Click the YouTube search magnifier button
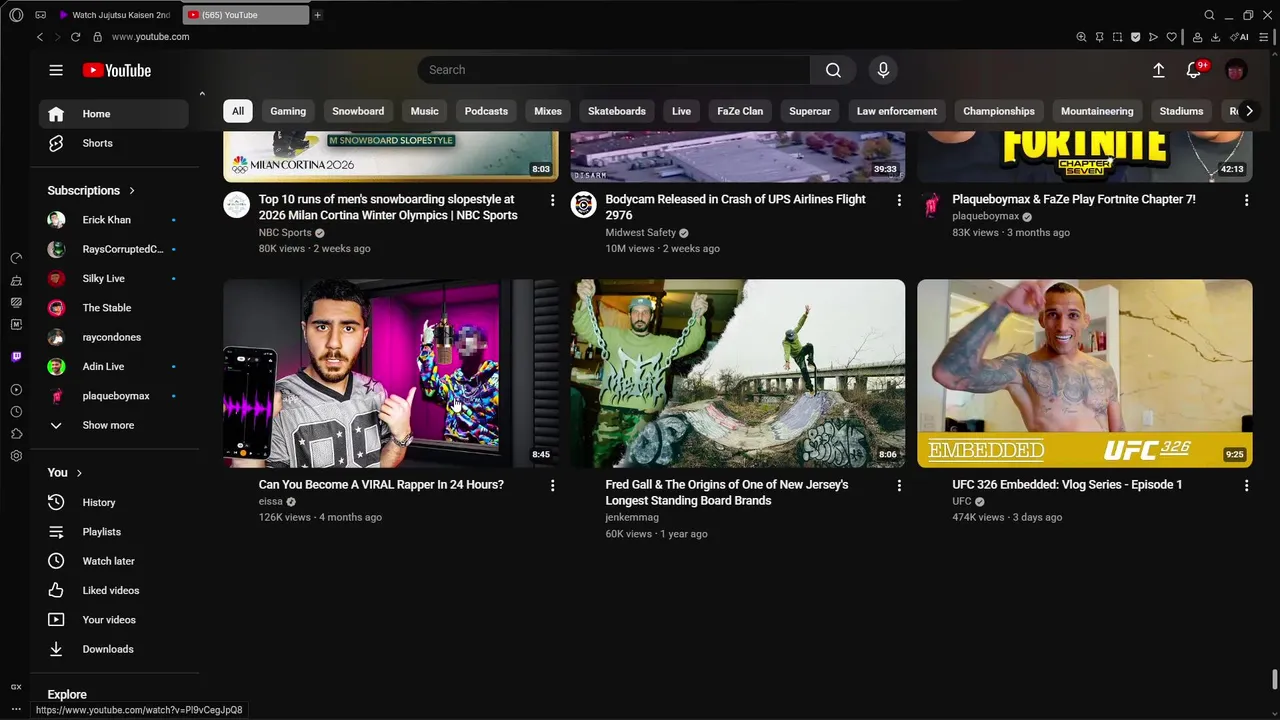The height and width of the screenshot is (720, 1280). 833,70
